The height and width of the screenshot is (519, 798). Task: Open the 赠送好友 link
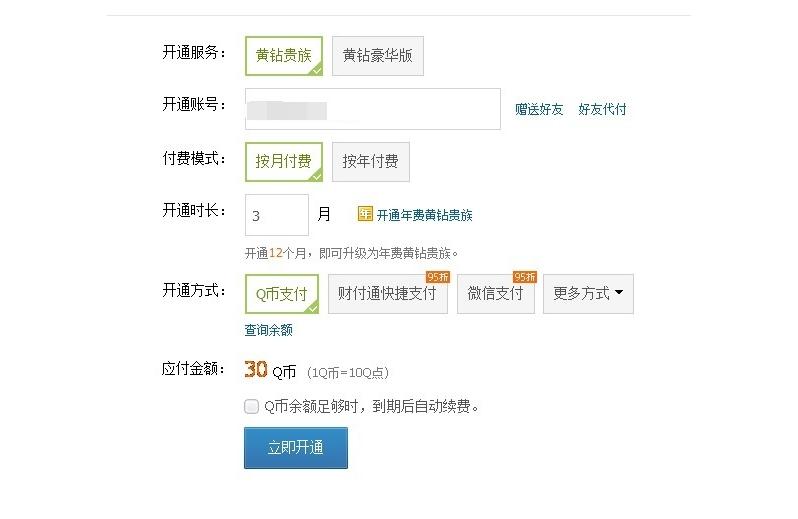point(539,110)
